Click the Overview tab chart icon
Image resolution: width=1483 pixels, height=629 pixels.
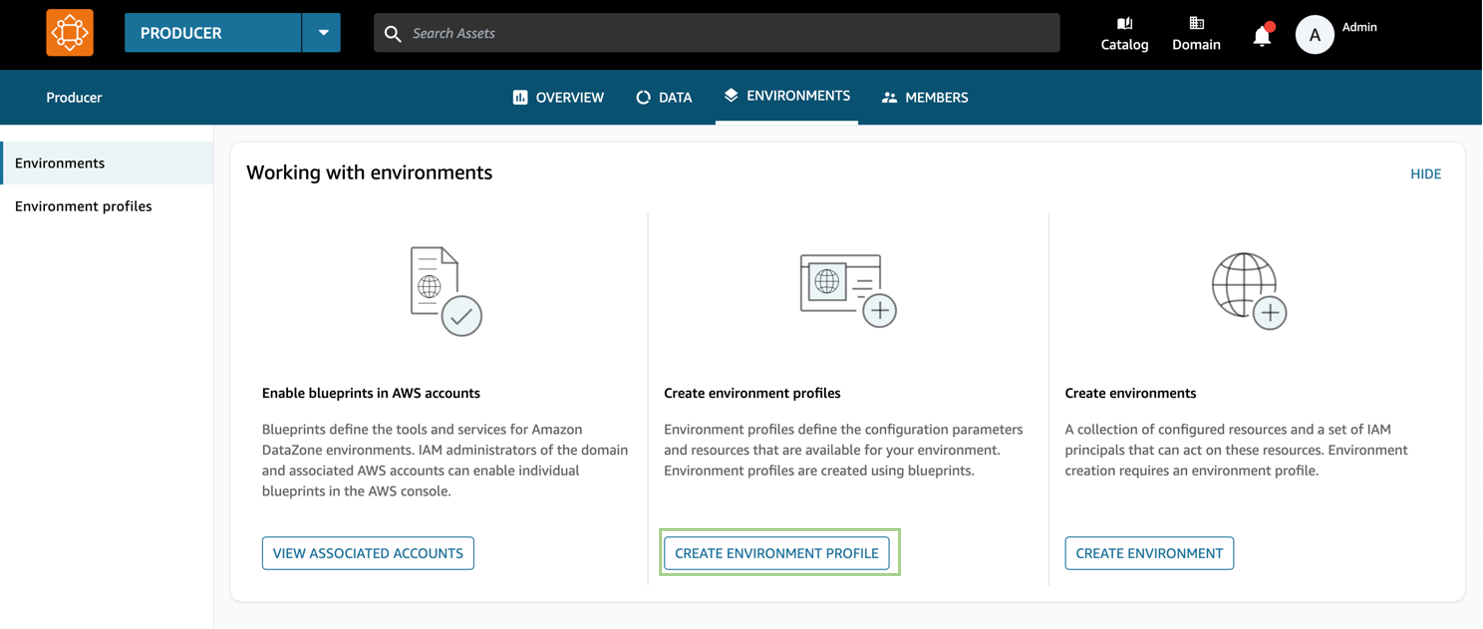[520, 97]
